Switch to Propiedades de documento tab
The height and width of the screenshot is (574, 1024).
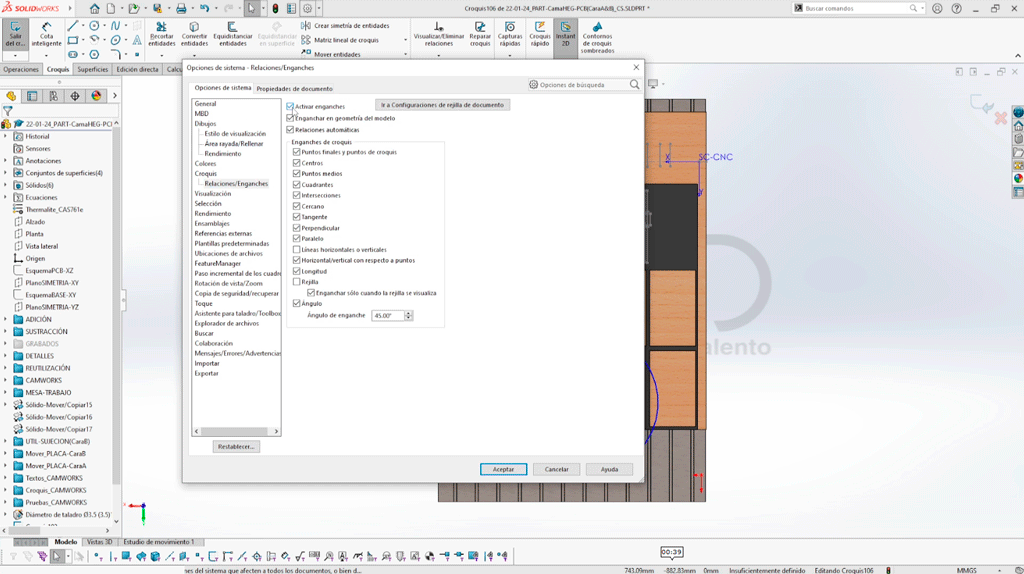pos(295,89)
